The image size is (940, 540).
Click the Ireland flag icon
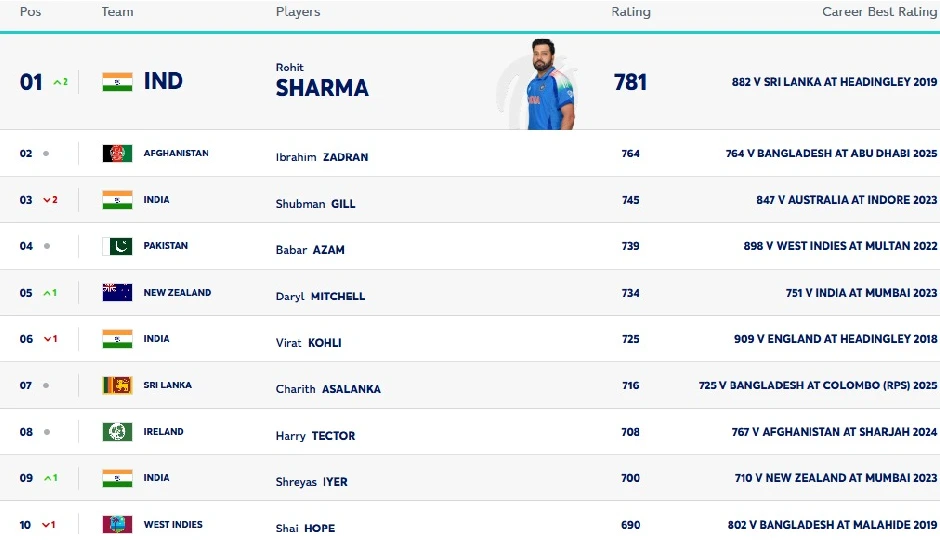[x=117, y=432]
